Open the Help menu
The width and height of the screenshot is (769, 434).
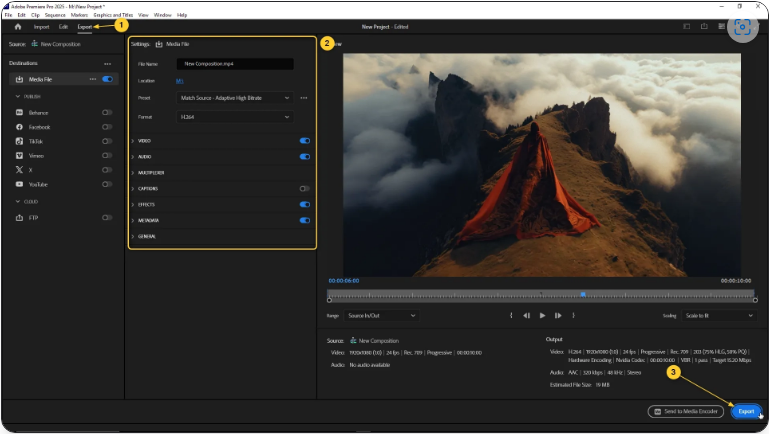[x=182, y=15]
